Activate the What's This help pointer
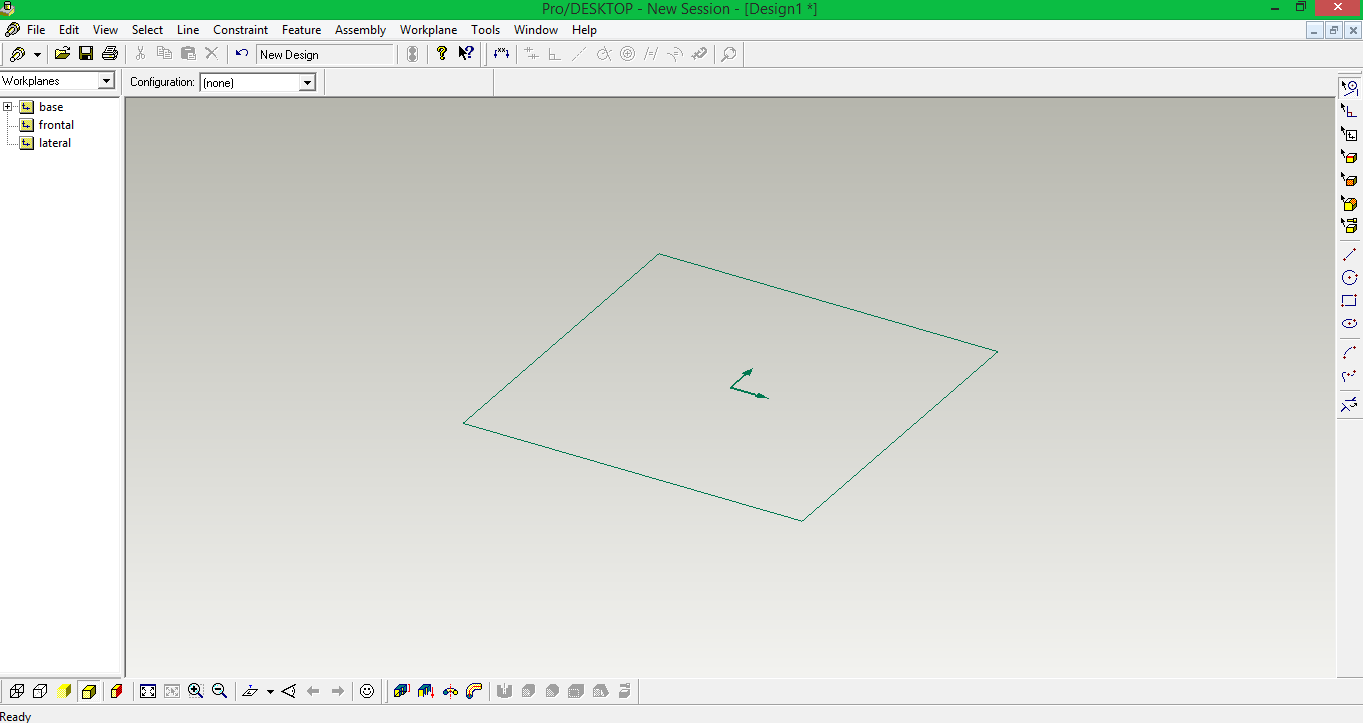 click(x=466, y=54)
